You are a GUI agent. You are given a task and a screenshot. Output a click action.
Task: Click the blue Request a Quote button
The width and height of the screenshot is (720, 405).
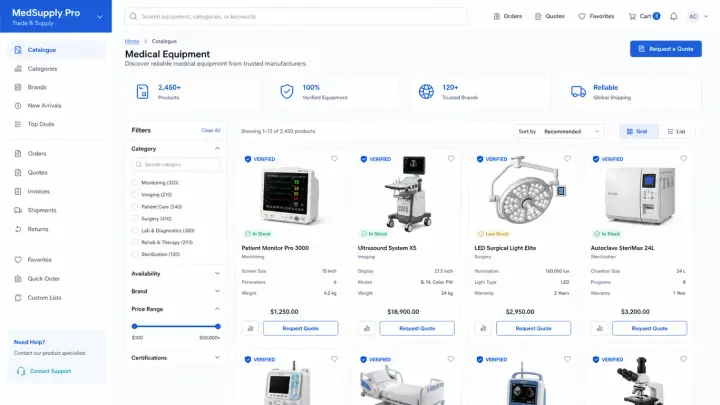coord(665,49)
